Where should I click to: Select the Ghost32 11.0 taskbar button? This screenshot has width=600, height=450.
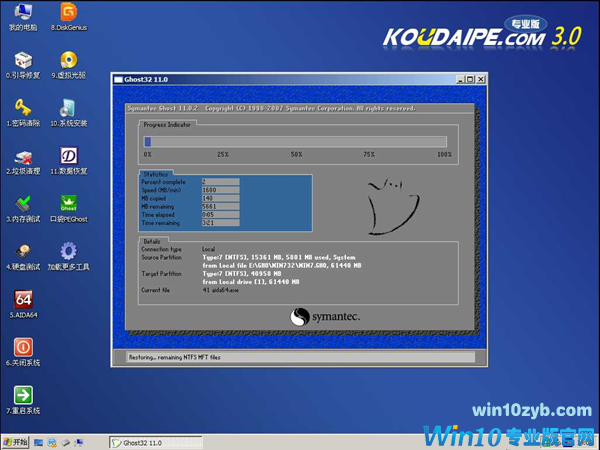(156, 443)
